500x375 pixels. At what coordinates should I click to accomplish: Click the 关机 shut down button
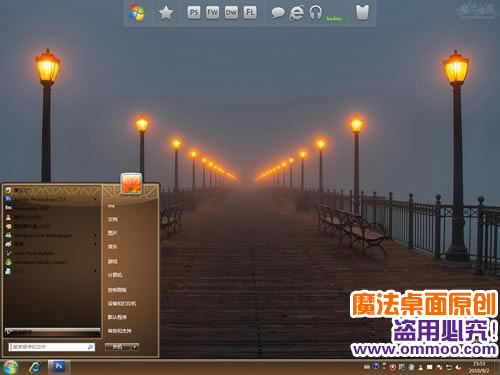tap(117, 347)
